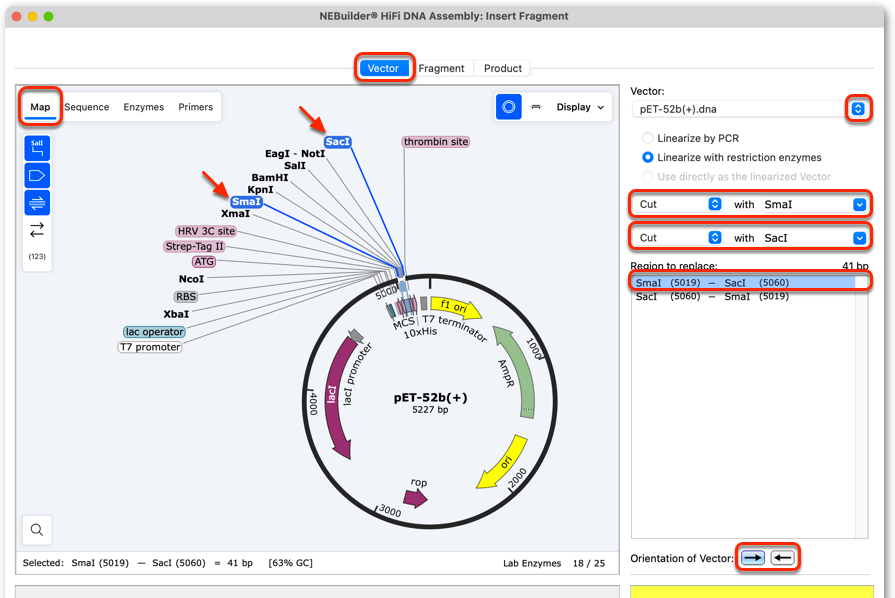Switch to the Vector tab
This screenshot has height=598, width=895.
click(383, 68)
